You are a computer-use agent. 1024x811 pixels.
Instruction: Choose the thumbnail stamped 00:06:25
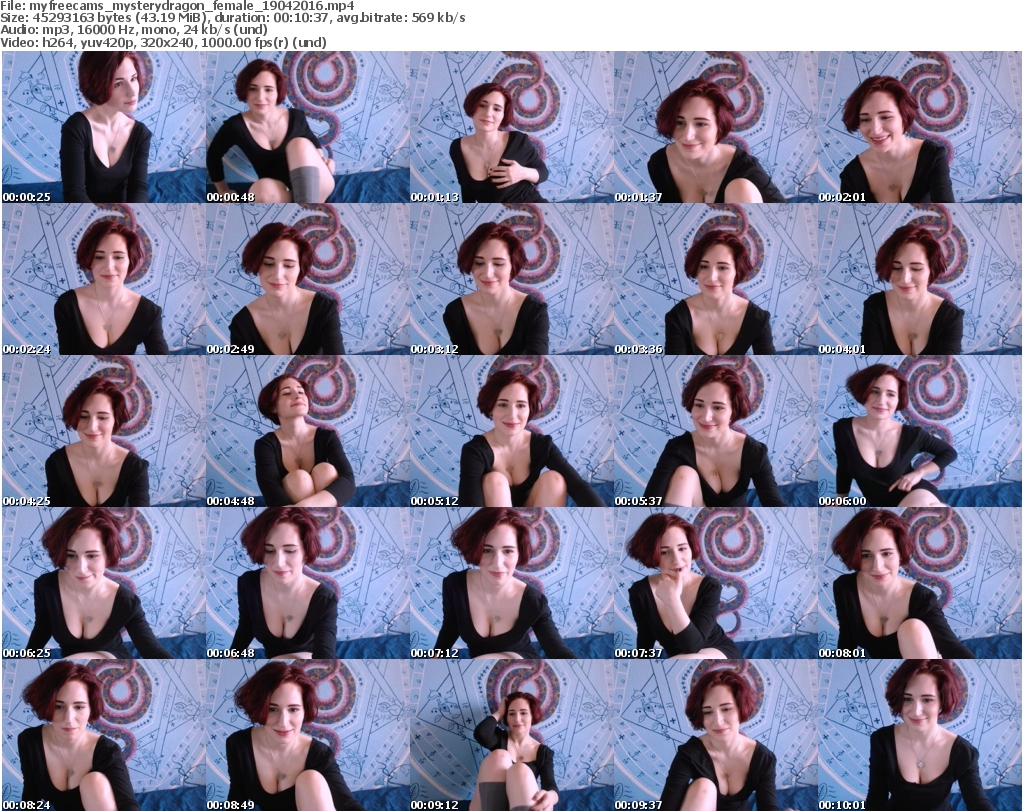click(x=104, y=583)
